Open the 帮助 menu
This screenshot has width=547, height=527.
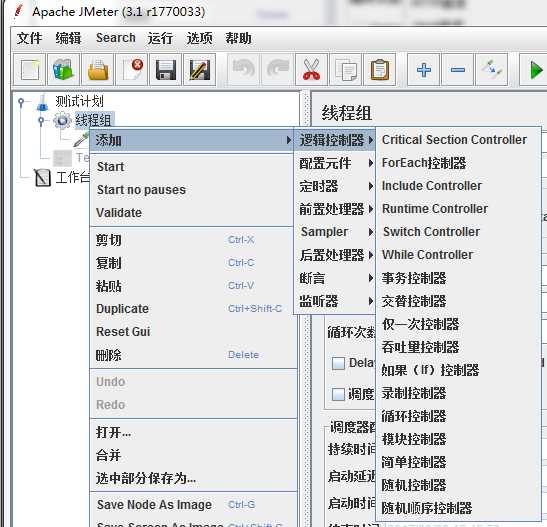tap(238, 38)
